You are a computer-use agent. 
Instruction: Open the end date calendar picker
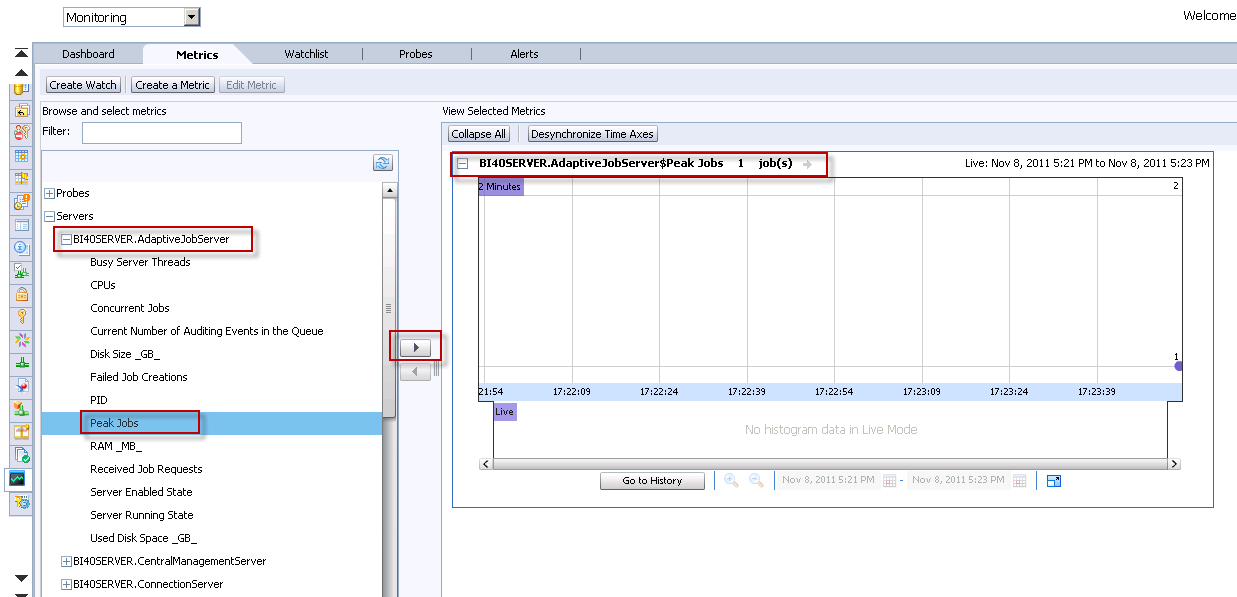click(1020, 481)
